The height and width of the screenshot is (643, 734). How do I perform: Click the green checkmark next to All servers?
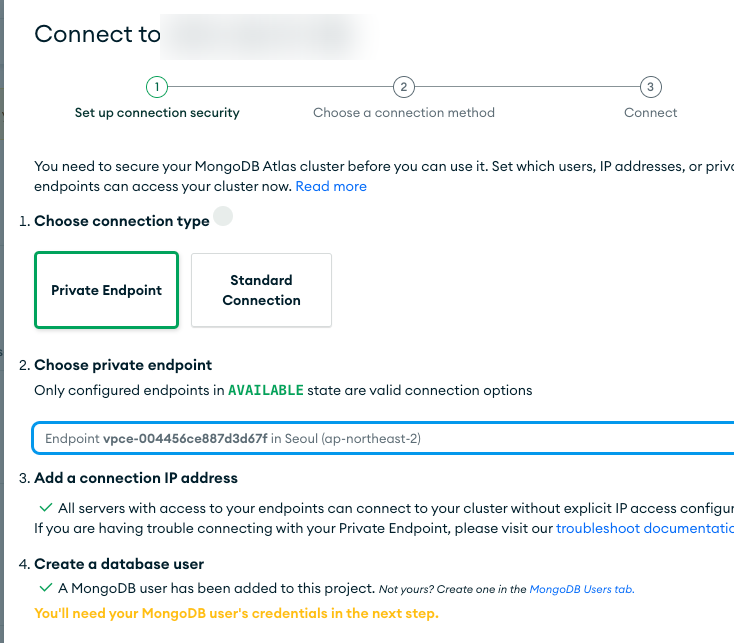coord(45,508)
